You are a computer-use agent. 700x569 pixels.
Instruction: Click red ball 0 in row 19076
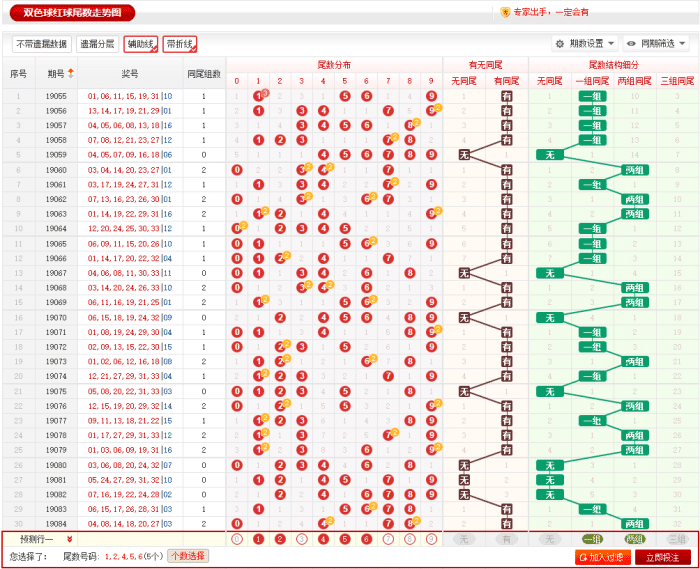click(237, 406)
